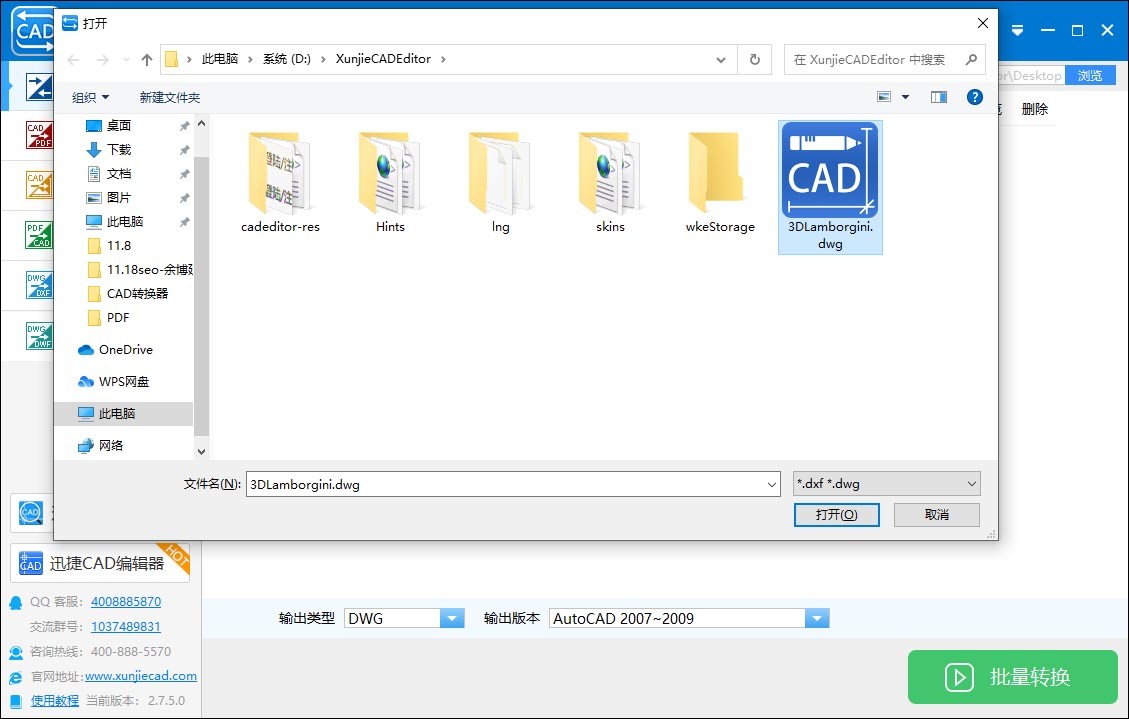The width and height of the screenshot is (1129, 719).
Task: Open Help in the file dialog
Action: (975, 96)
